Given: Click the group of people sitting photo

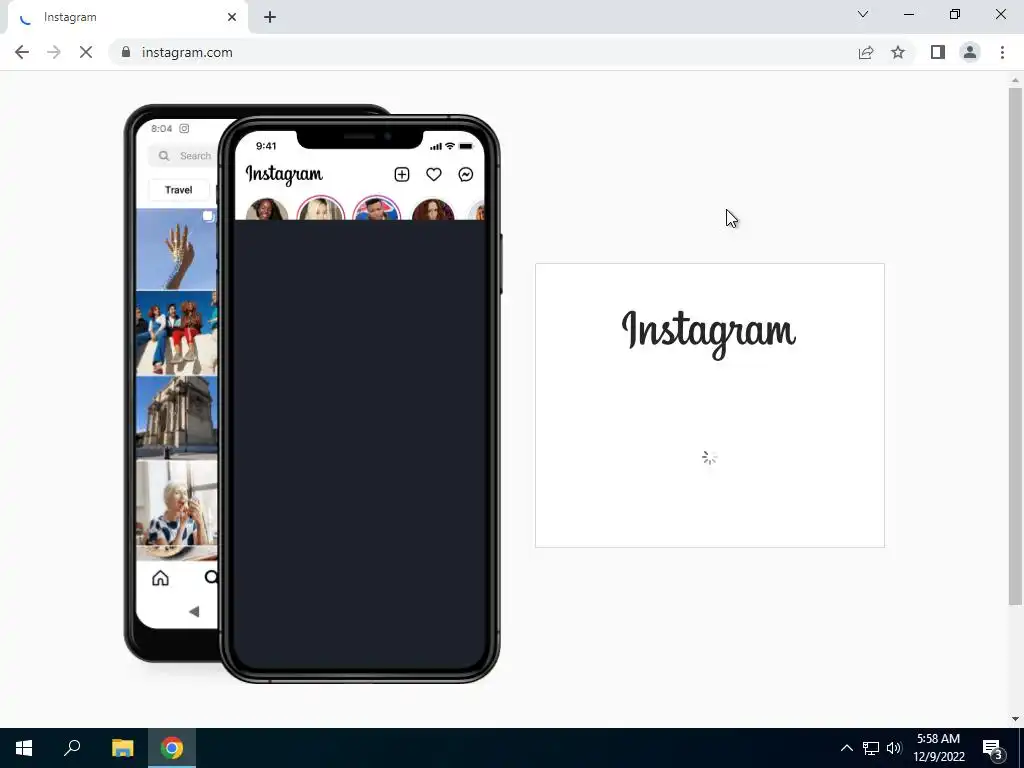Looking at the screenshot, I should (x=176, y=333).
